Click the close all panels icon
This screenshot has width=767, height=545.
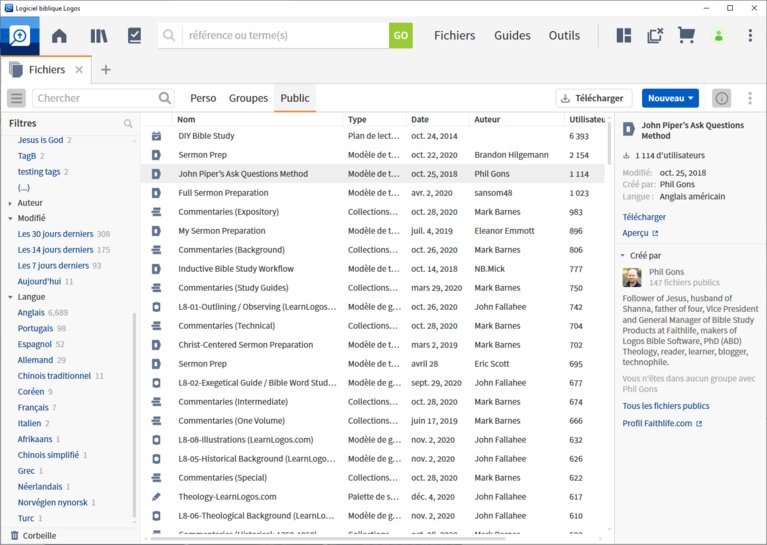(x=655, y=35)
